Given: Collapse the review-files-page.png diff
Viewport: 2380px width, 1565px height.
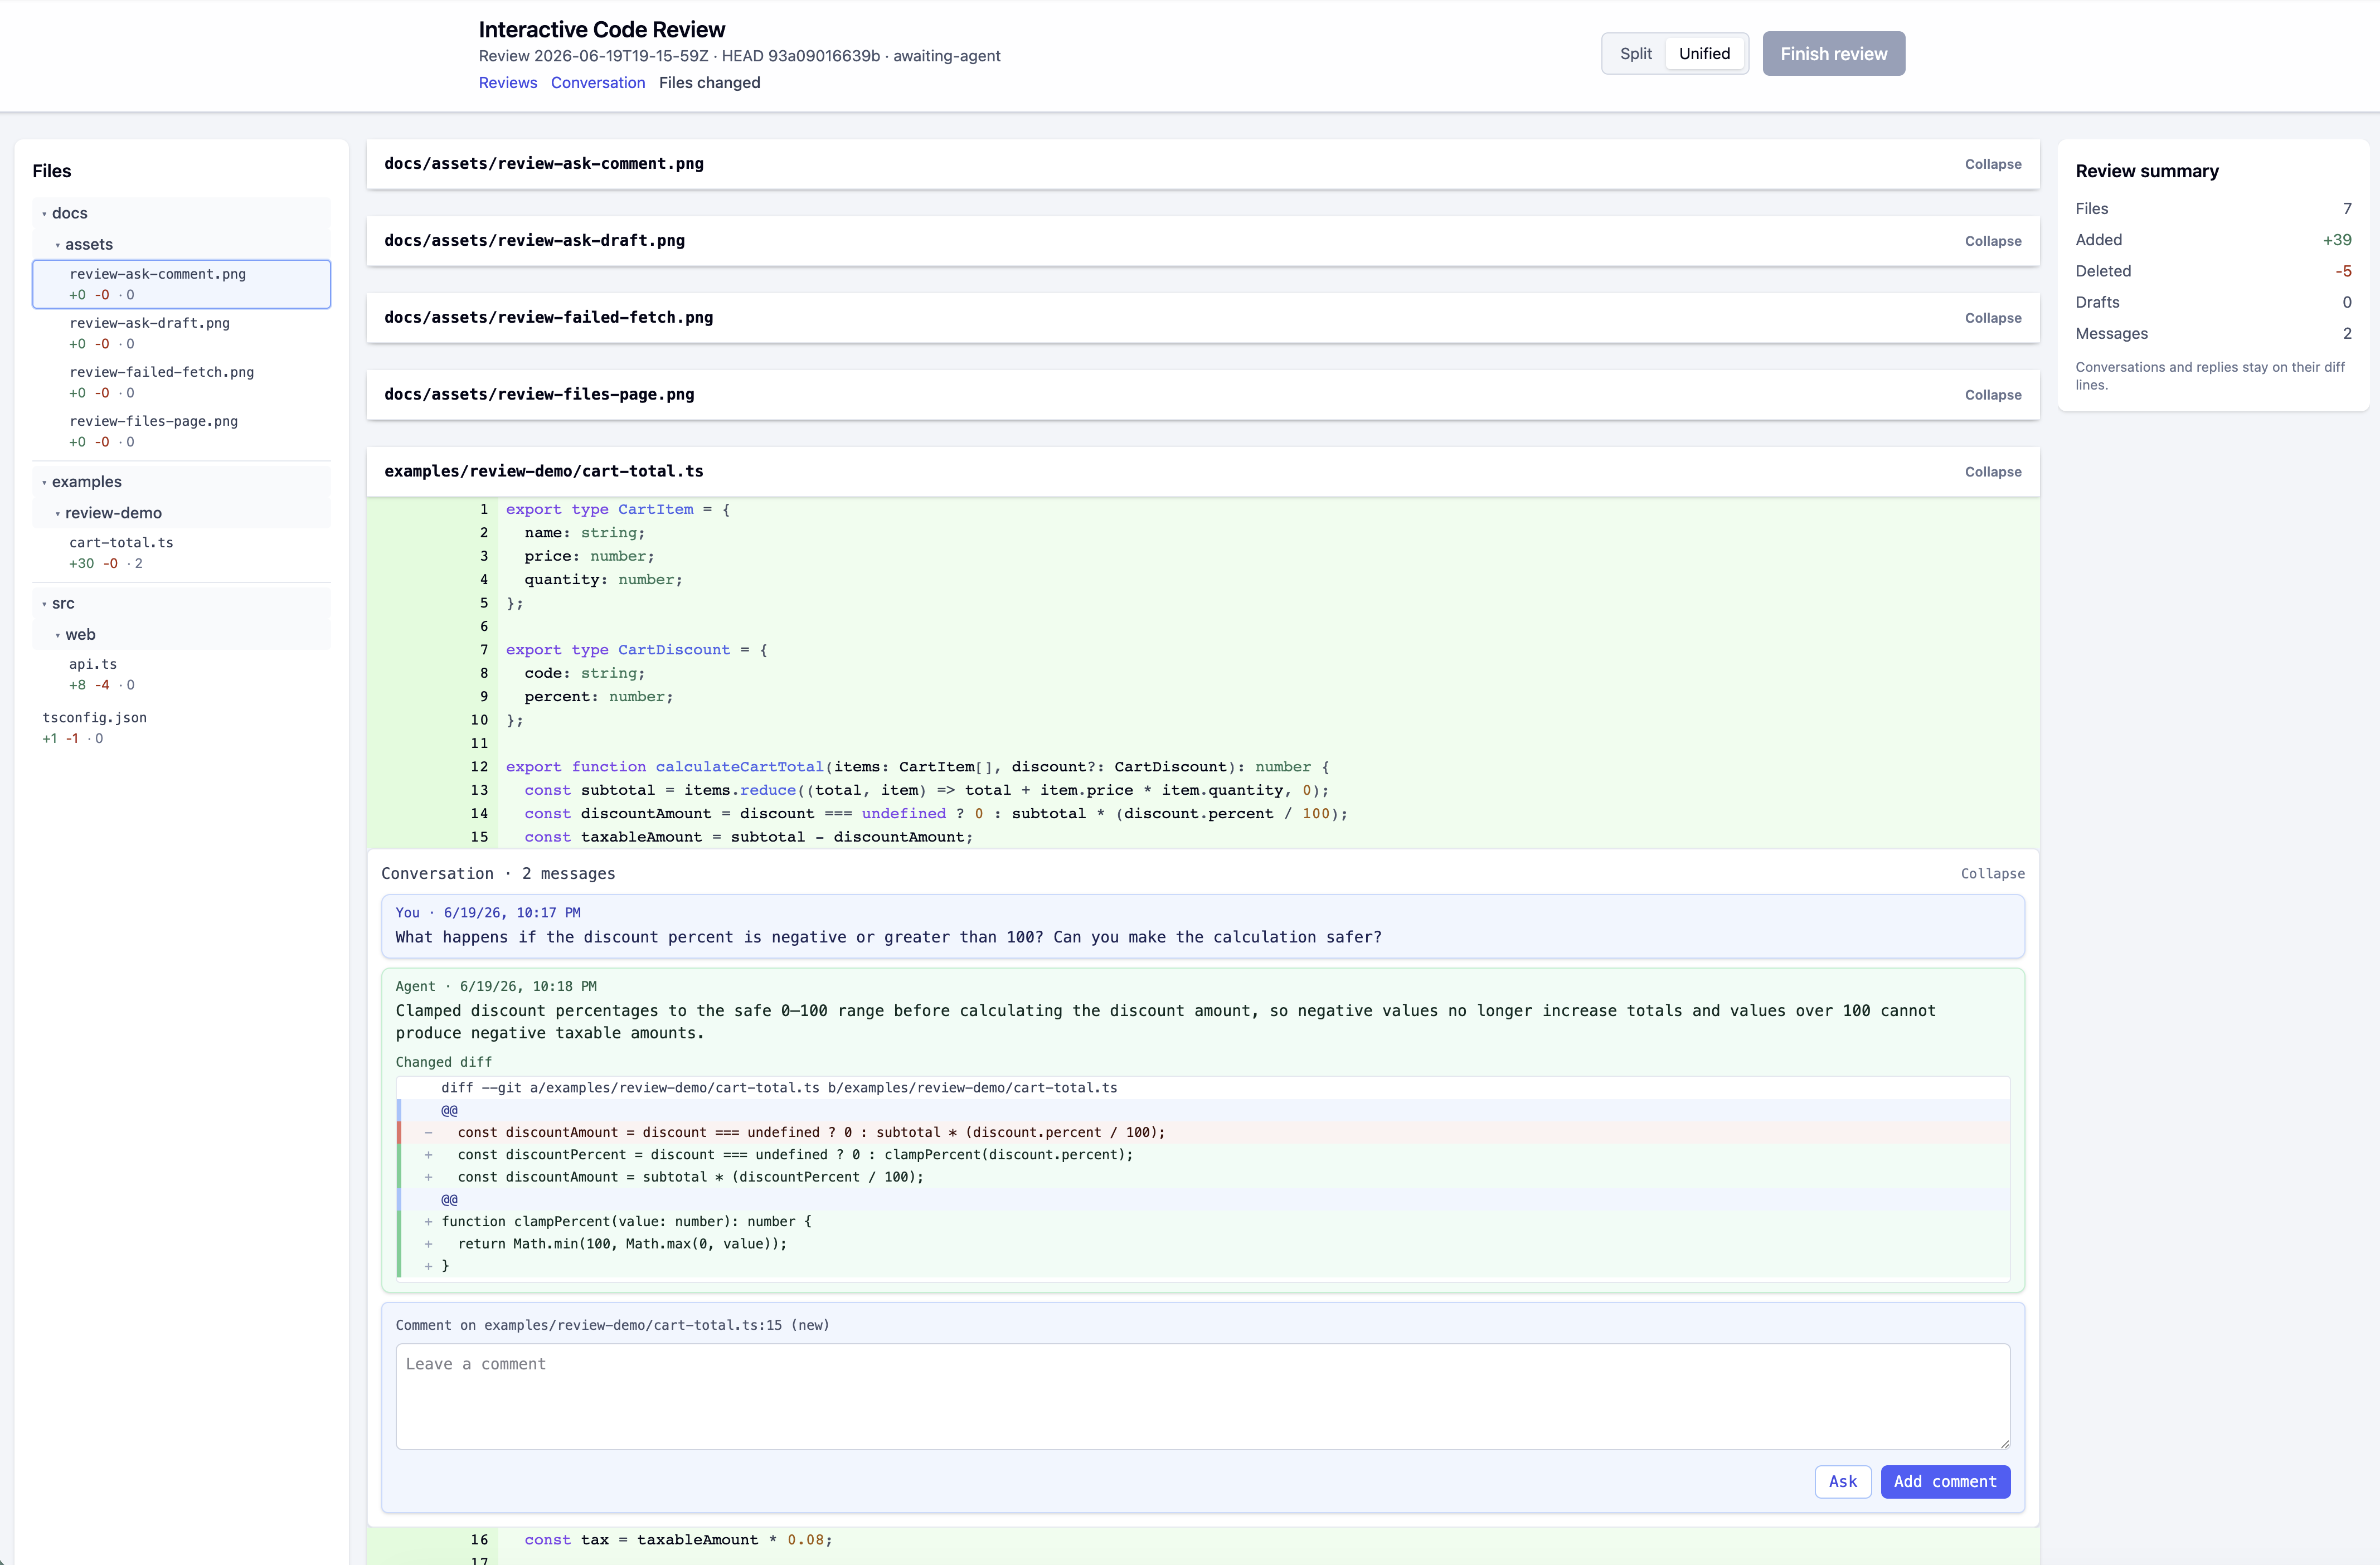Looking at the screenshot, I should pos(1992,396).
